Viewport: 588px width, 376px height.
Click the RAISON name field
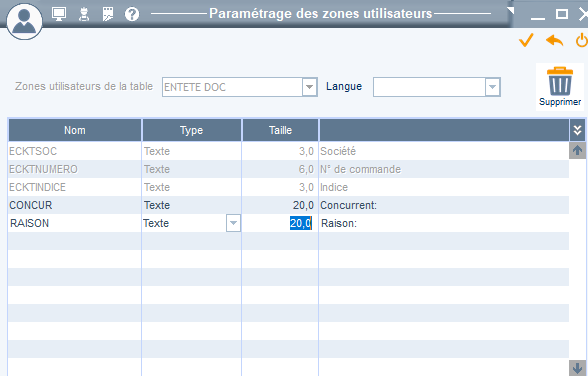click(75, 223)
